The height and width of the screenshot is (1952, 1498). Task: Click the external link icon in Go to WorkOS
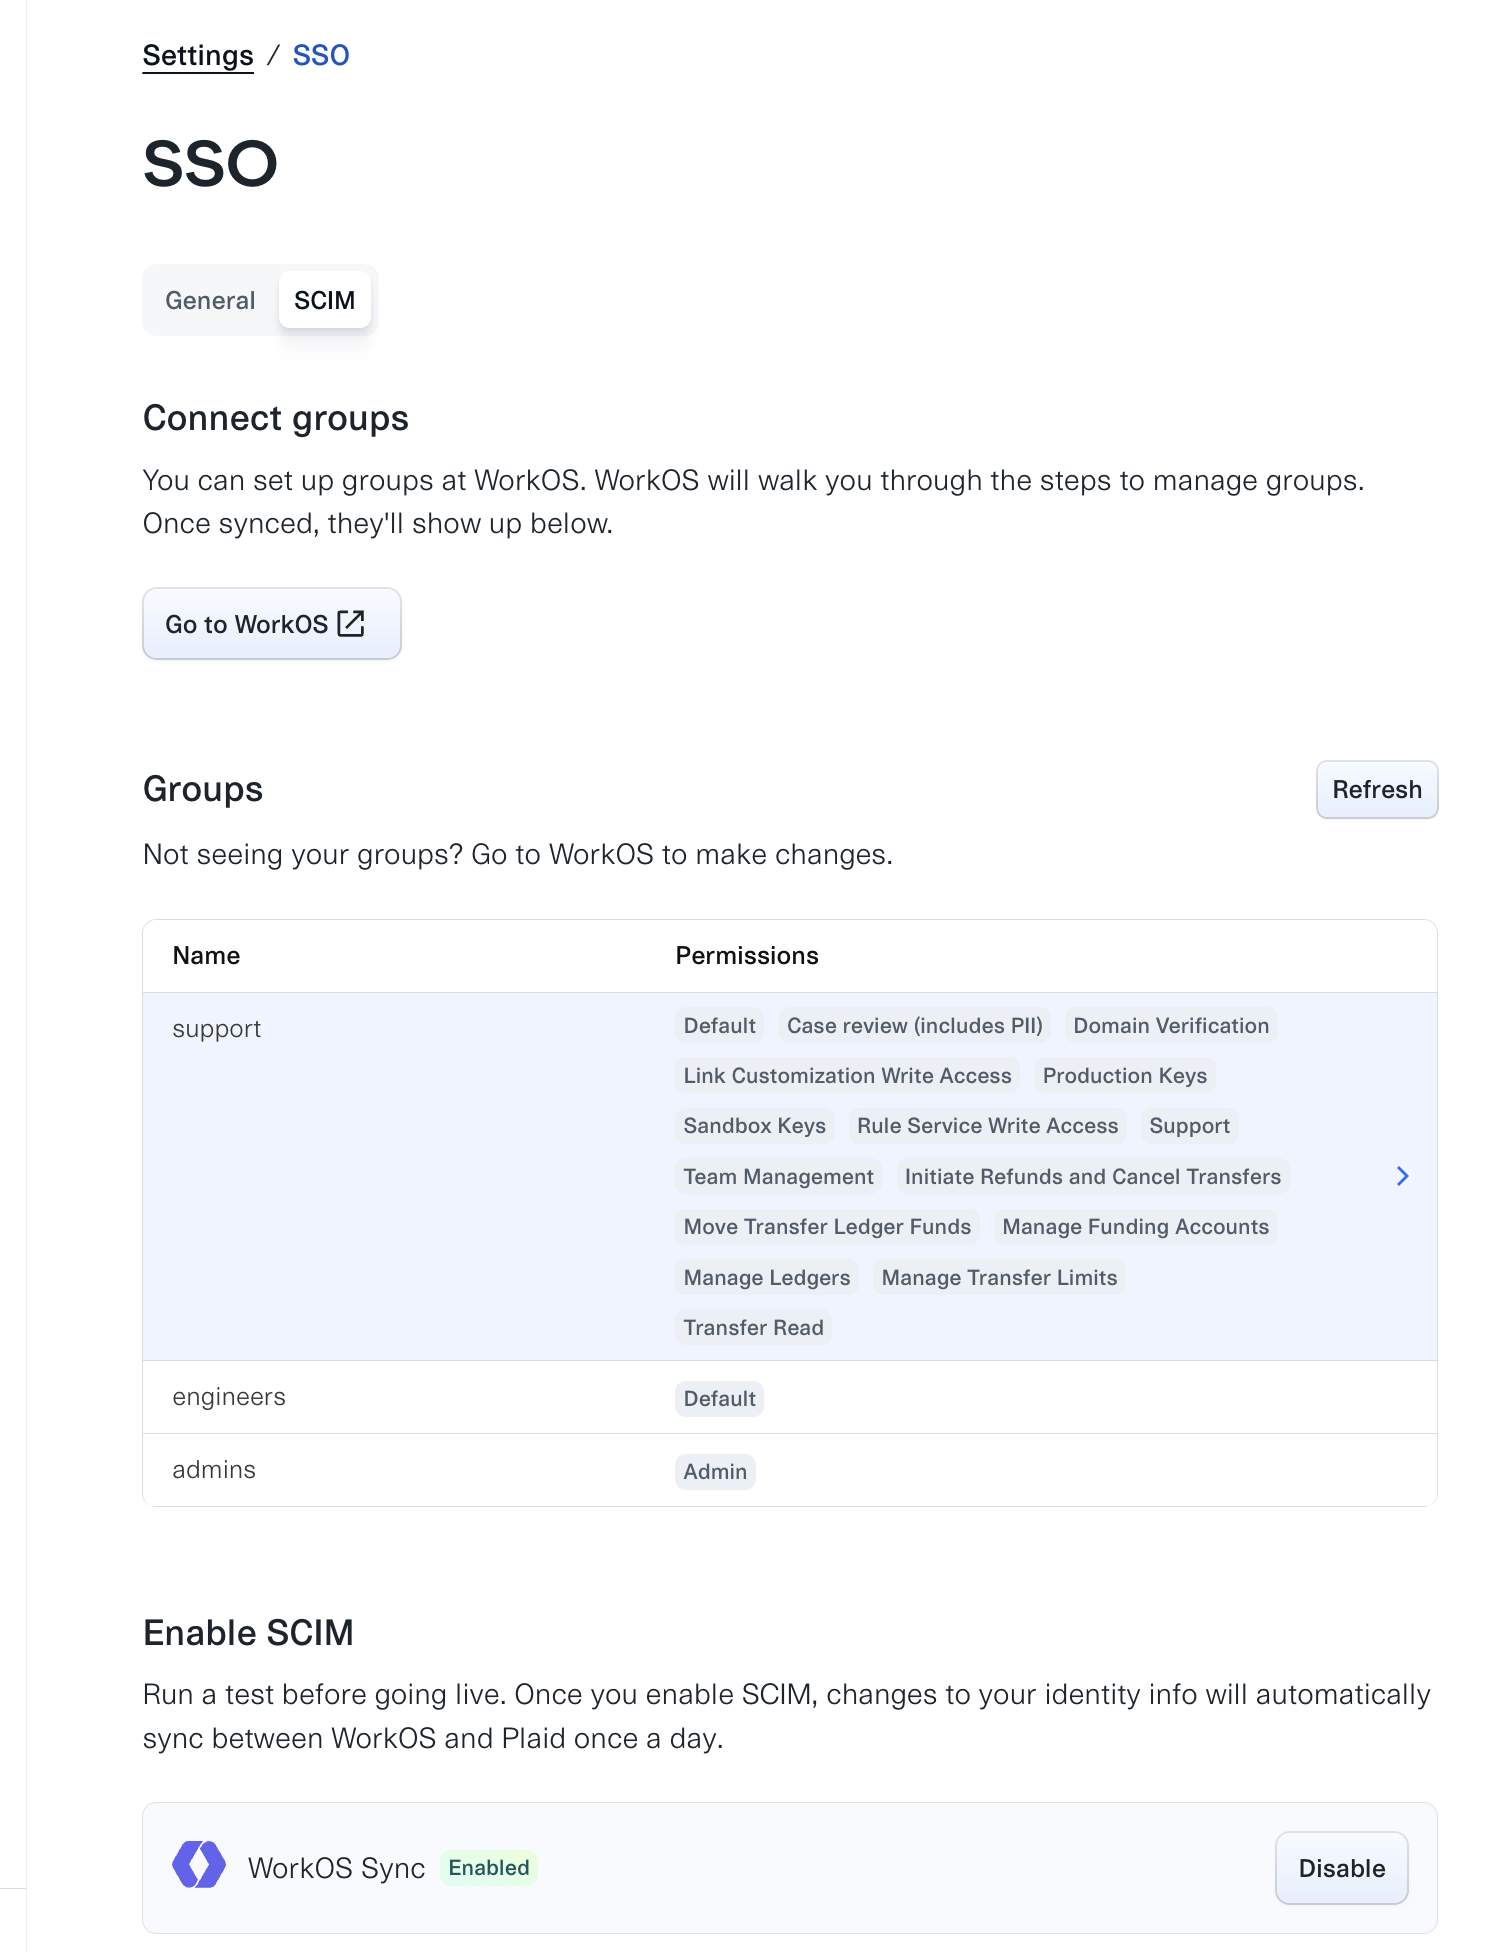click(x=351, y=623)
